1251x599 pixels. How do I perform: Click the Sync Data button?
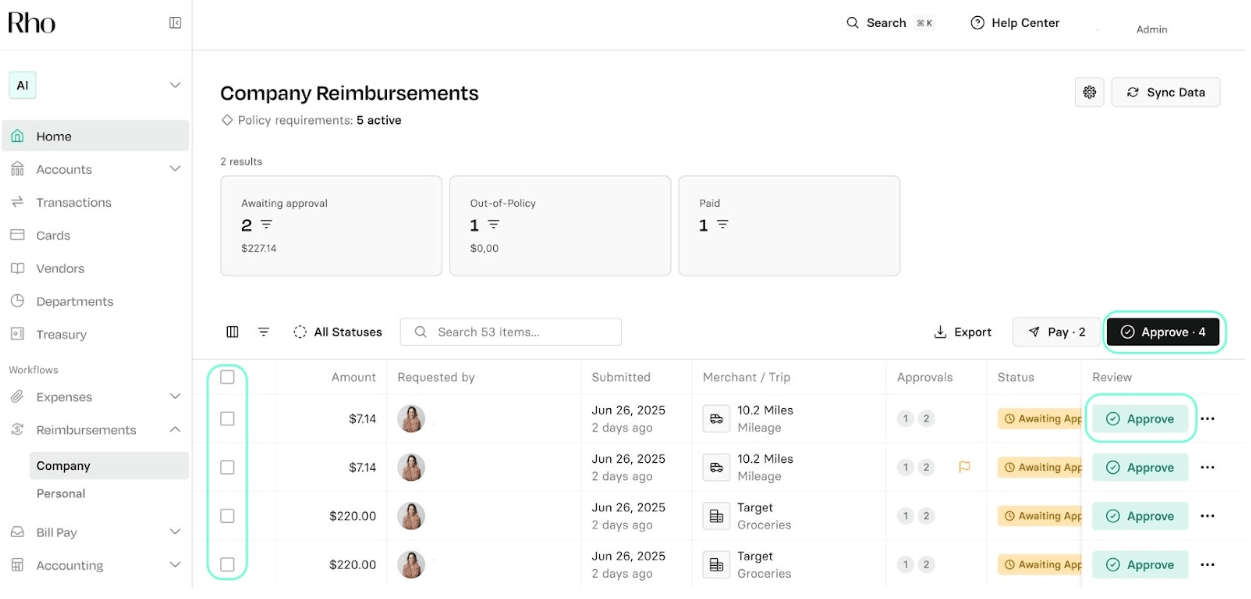click(x=1165, y=92)
